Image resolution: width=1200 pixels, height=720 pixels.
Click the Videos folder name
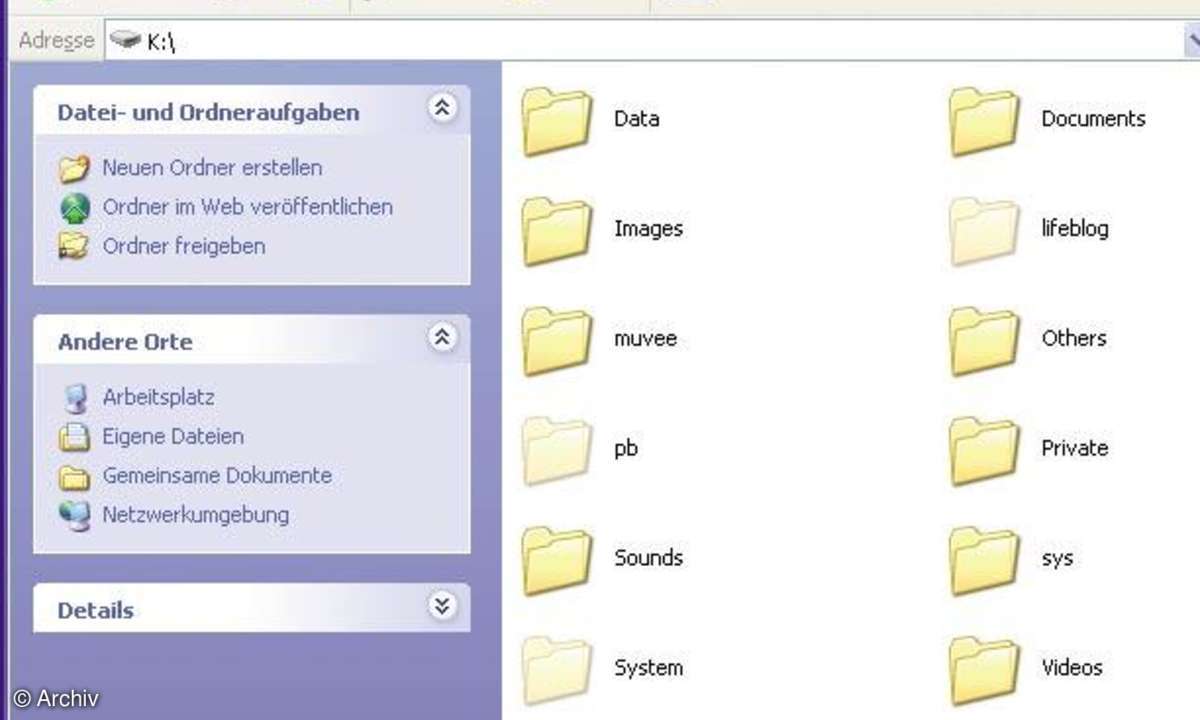1072,669
